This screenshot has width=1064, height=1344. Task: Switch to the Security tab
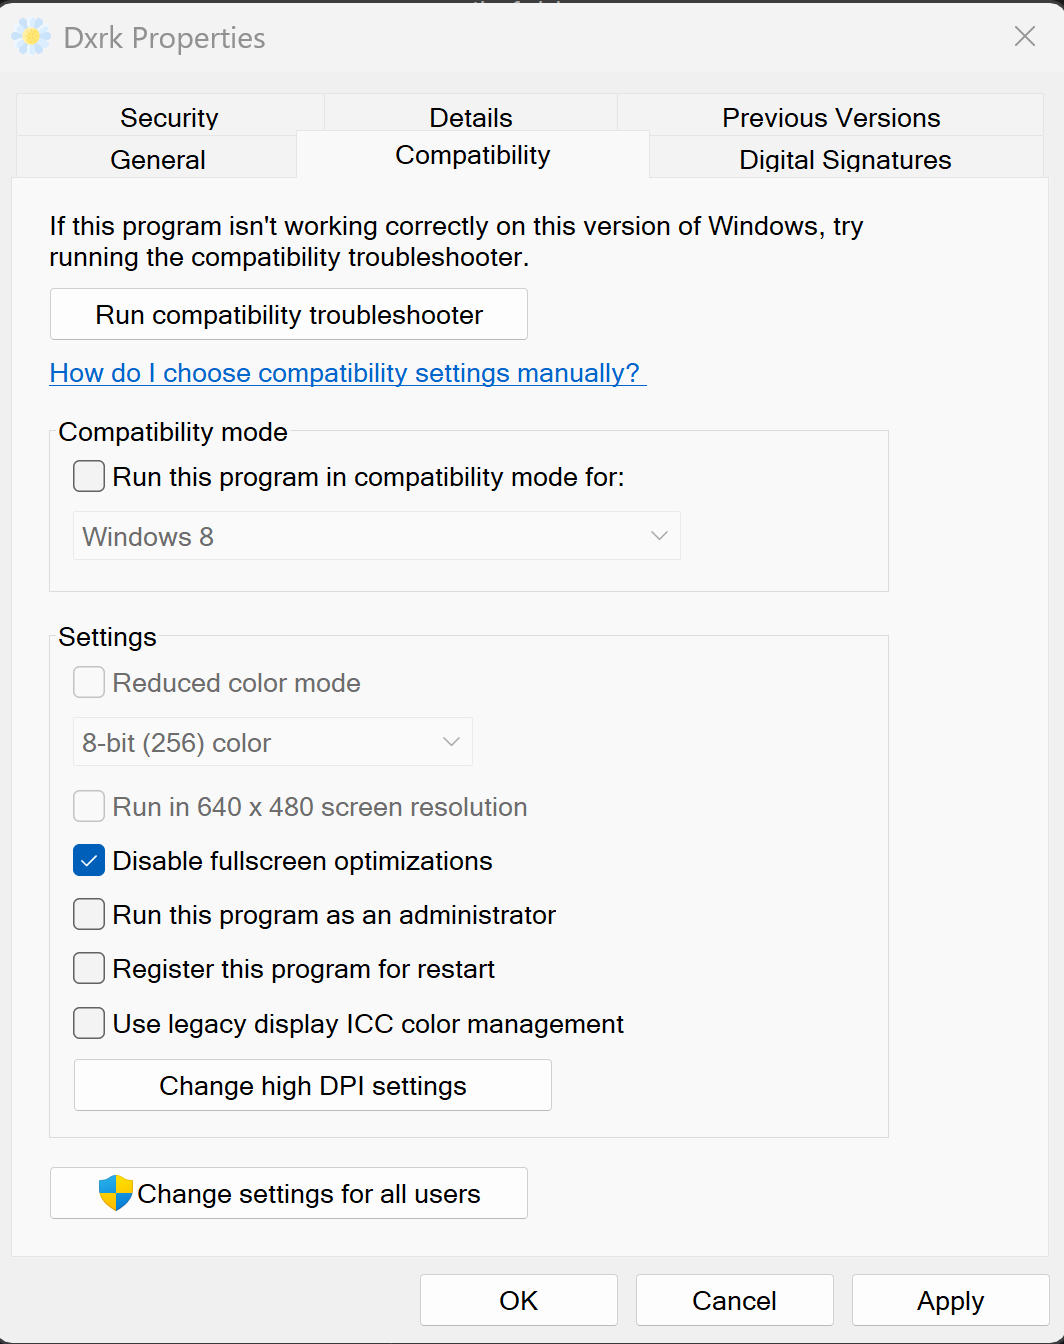[169, 117]
